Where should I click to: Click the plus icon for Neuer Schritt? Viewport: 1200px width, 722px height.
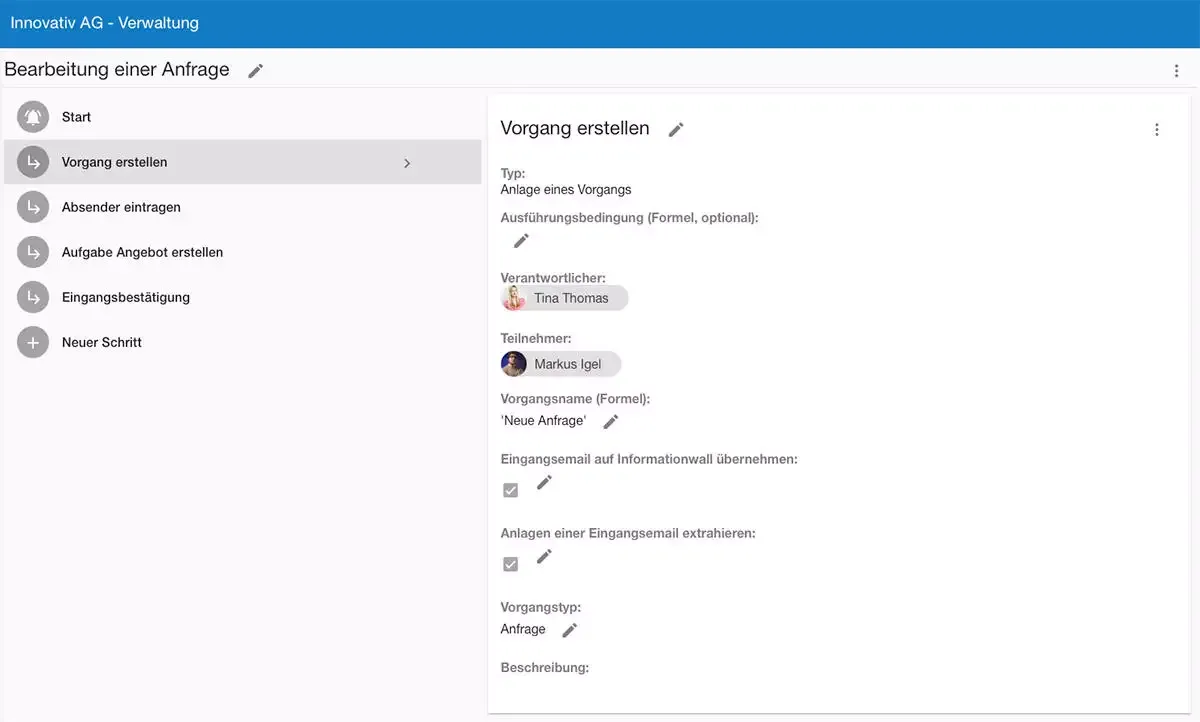(33, 342)
